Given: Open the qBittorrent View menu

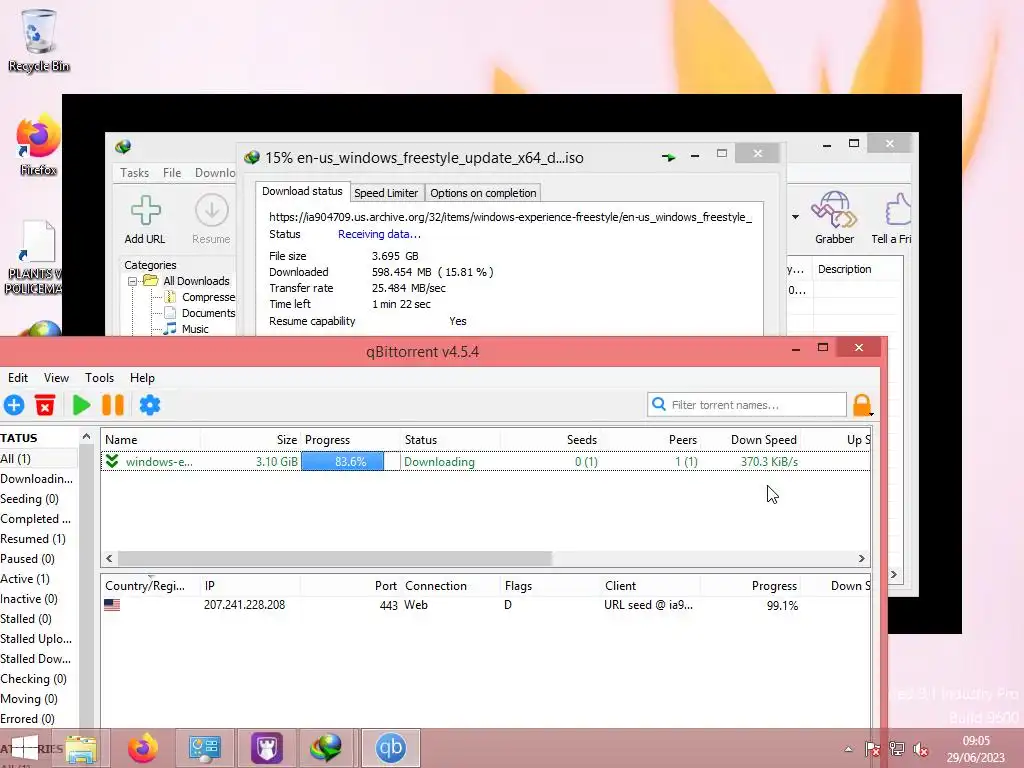Looking at the screenshot, I should tap(56, 377).
